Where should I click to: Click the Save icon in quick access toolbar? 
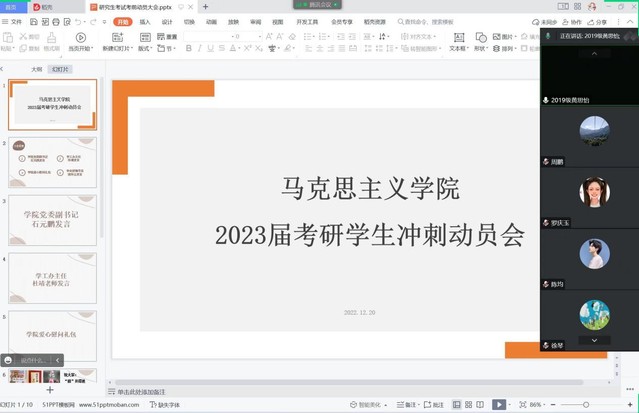[x=33, y=21]
